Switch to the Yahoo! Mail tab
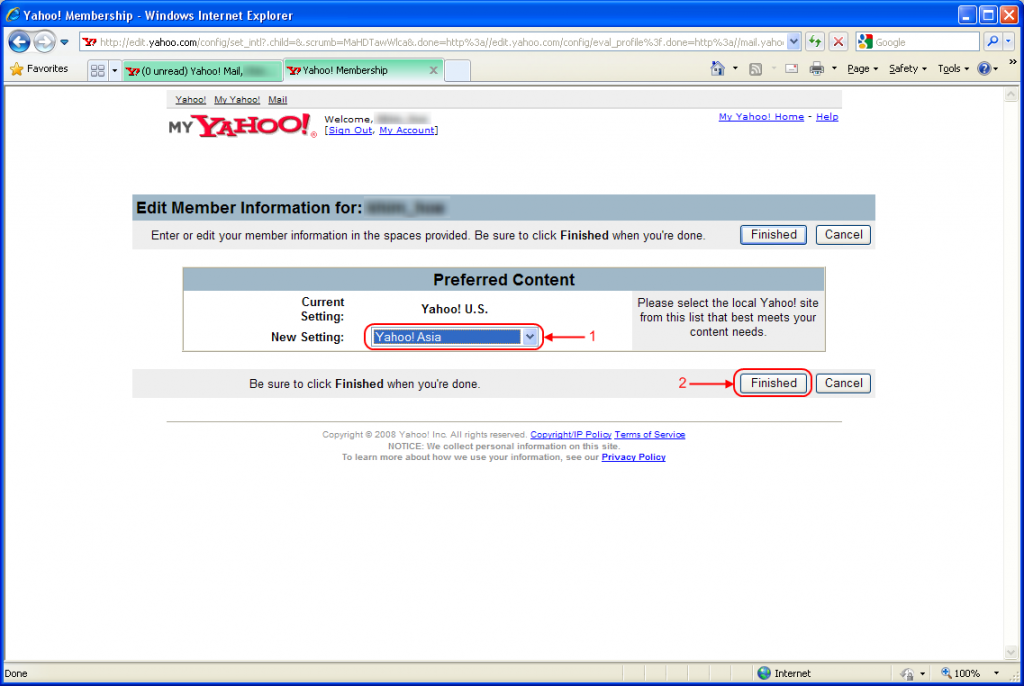The image size is (1024, 686). click(x=200, y=70)
